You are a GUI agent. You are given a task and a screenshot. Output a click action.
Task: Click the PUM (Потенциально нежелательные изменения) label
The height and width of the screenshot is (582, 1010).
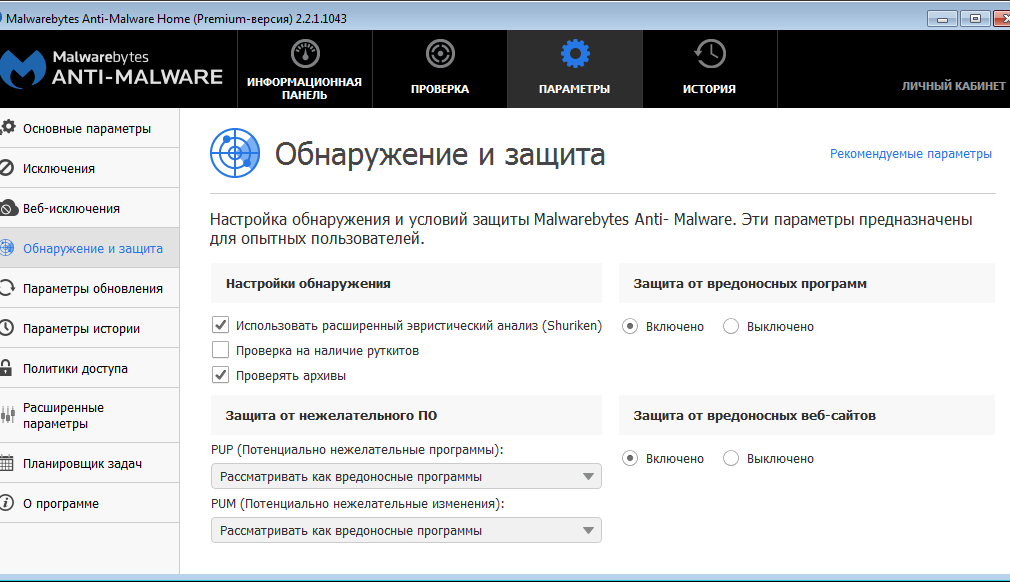point(357,503)
